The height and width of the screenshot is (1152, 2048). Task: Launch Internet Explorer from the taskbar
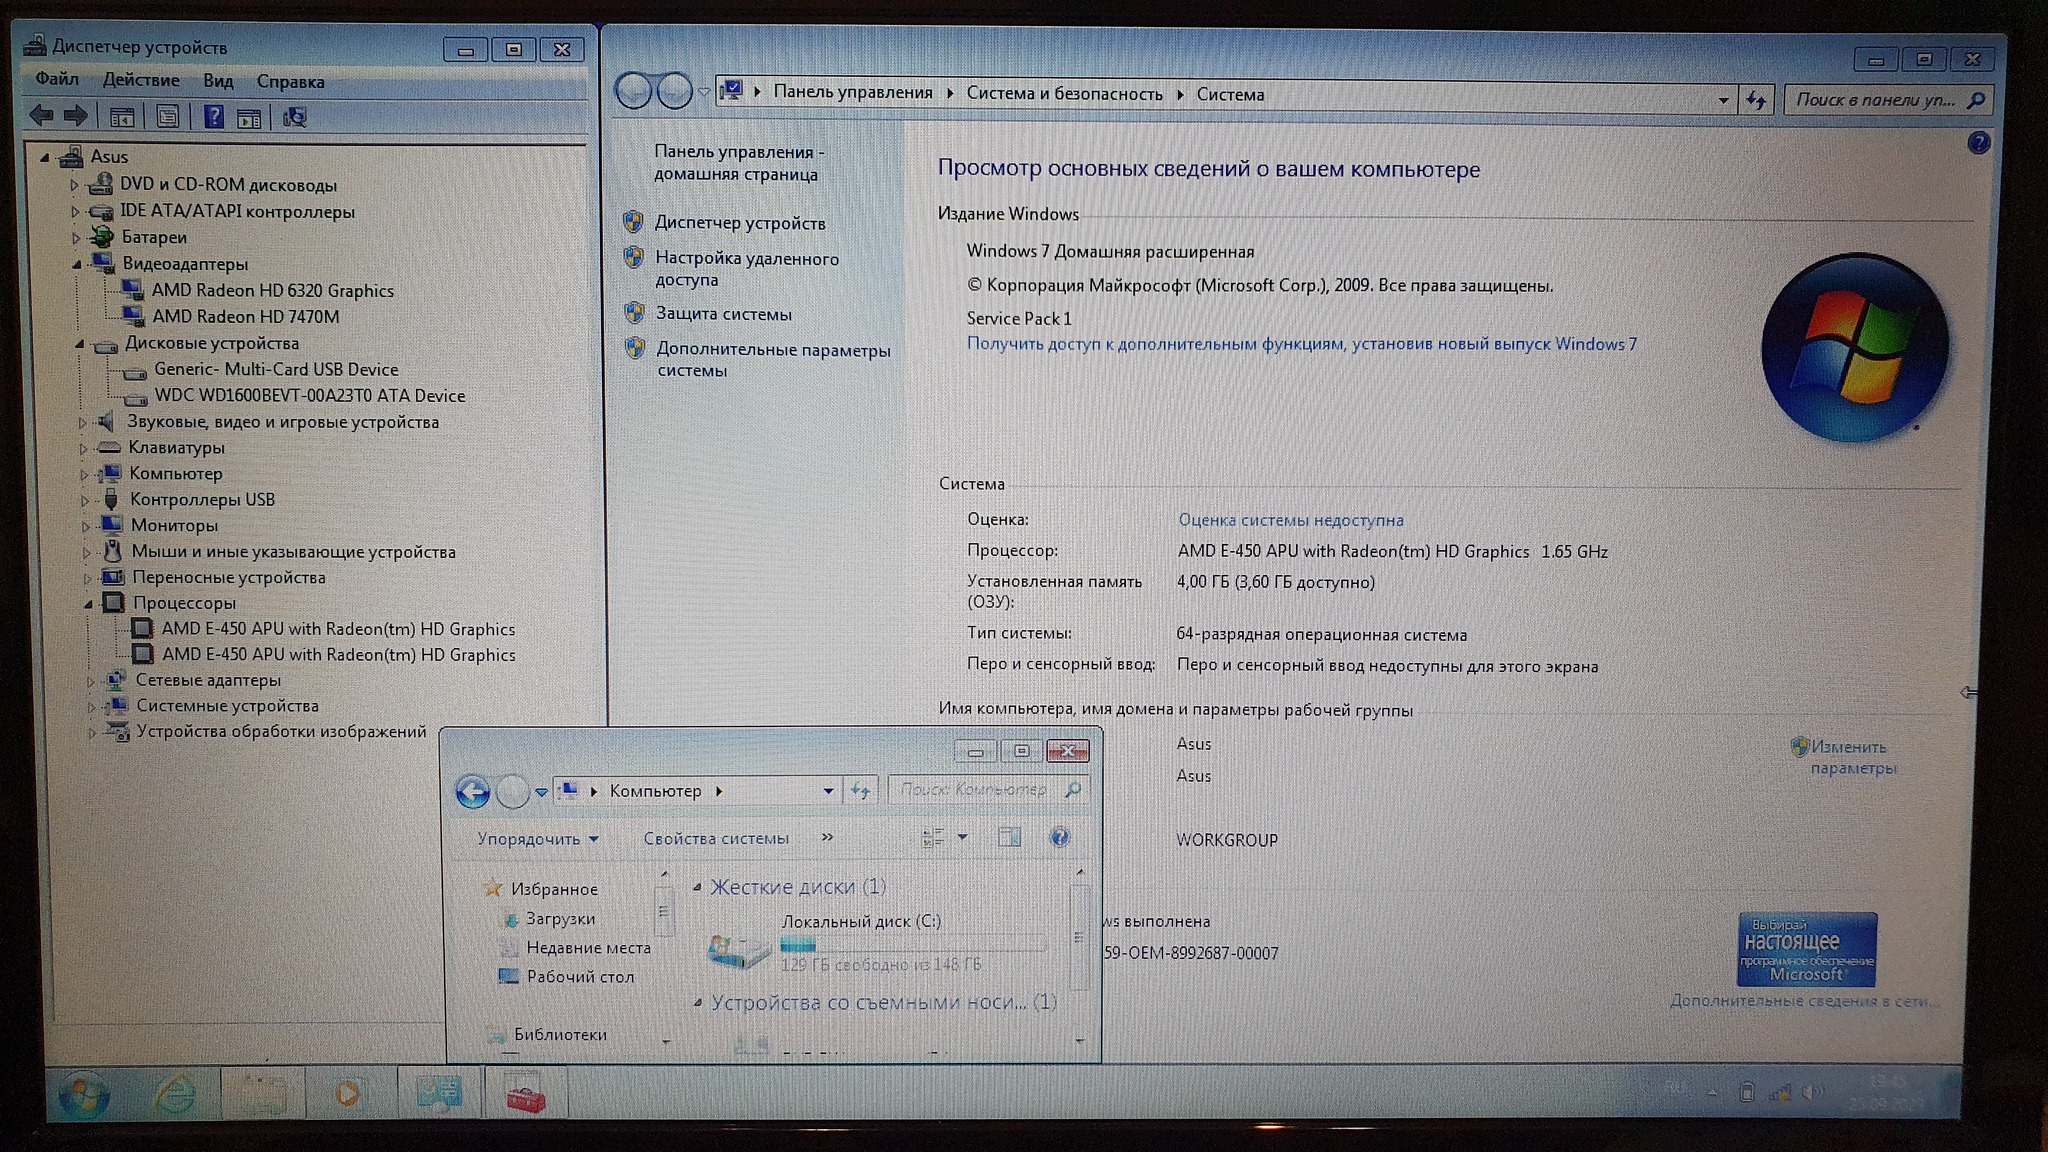coord(174,1095)
